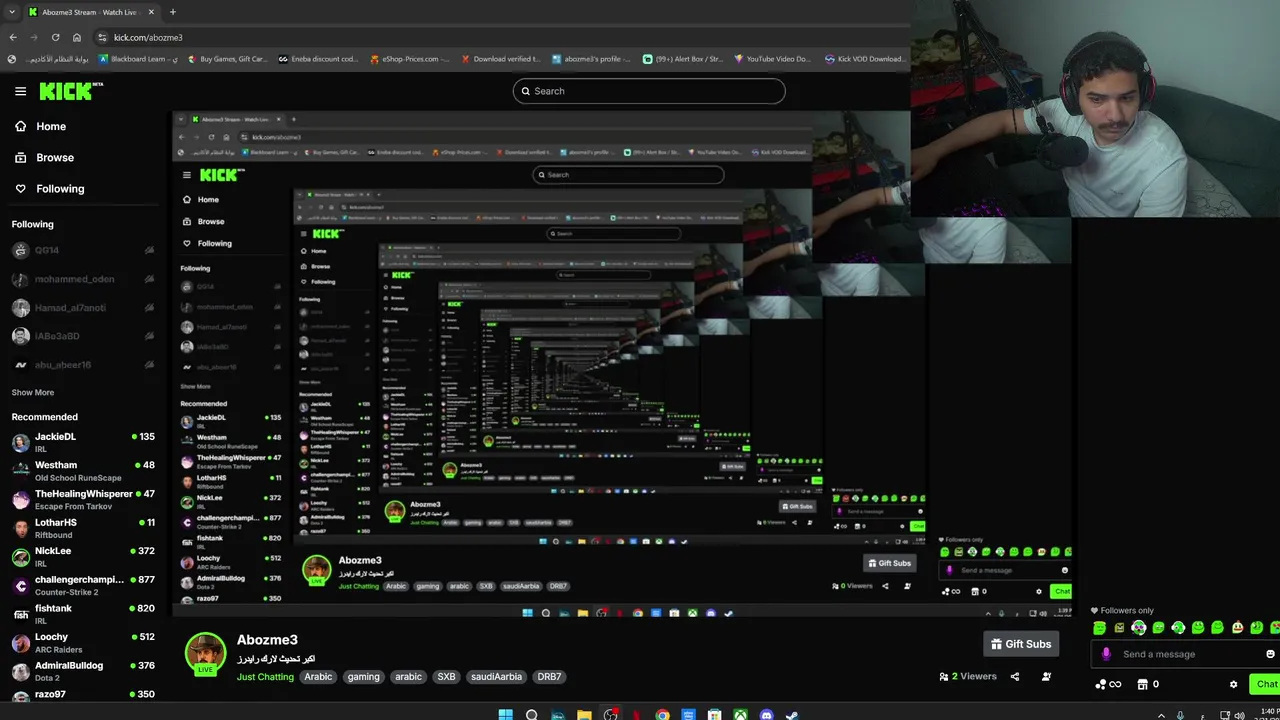Open Discord from taskbar
Viewport: 1280px width, 720px height.
coord(766,715)
